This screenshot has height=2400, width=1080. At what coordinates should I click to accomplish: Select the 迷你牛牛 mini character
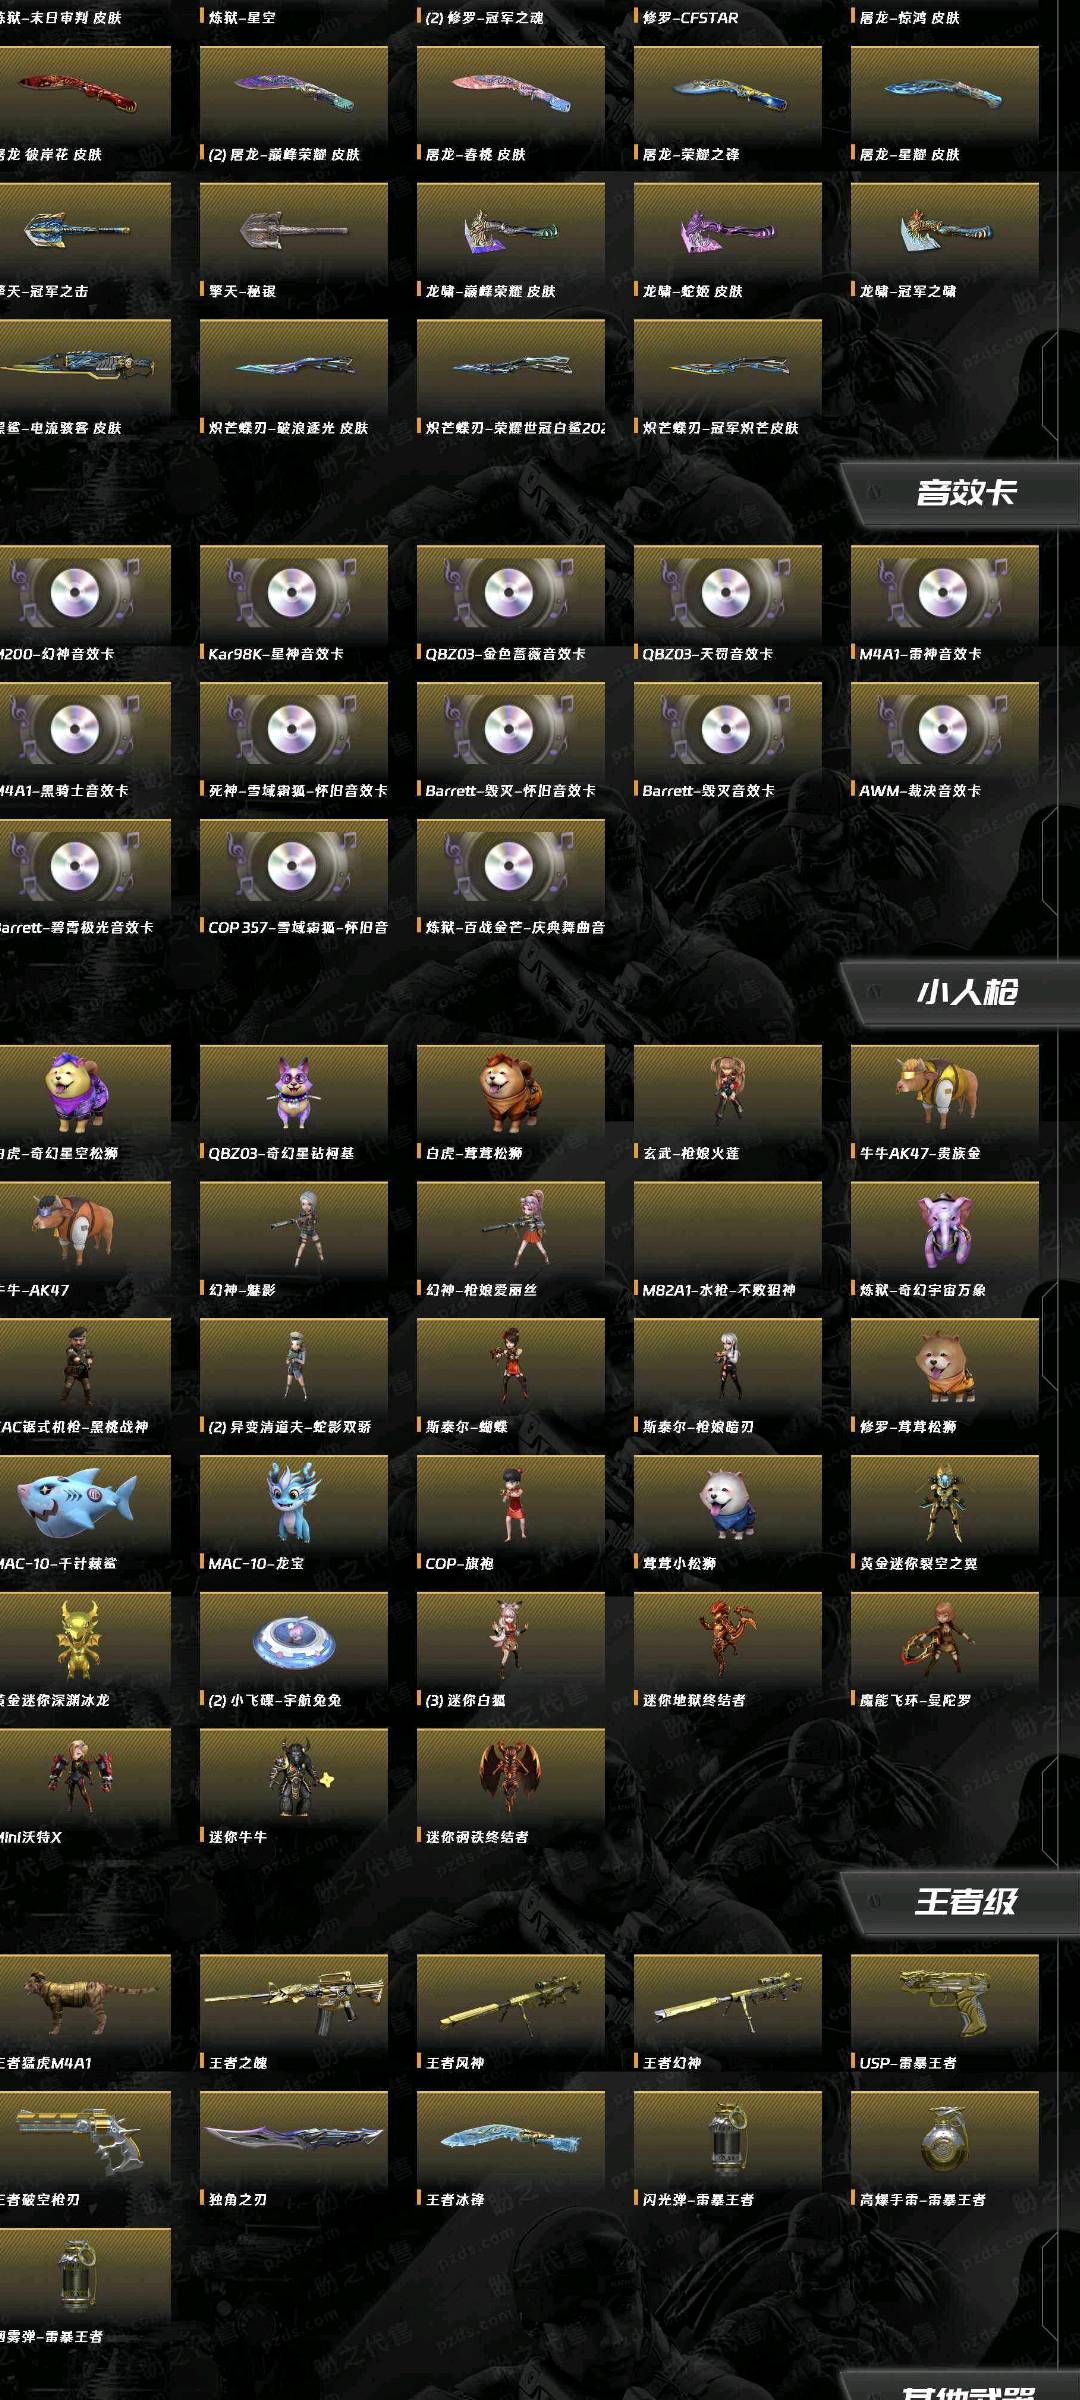(x=293, y=1778)
